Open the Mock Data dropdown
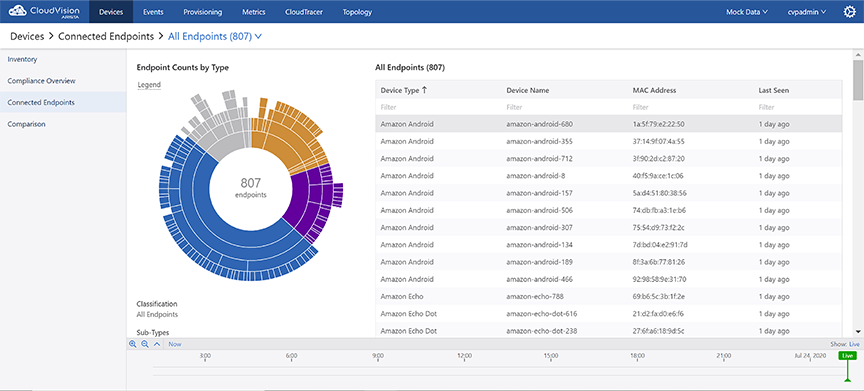 click(747, 12)
